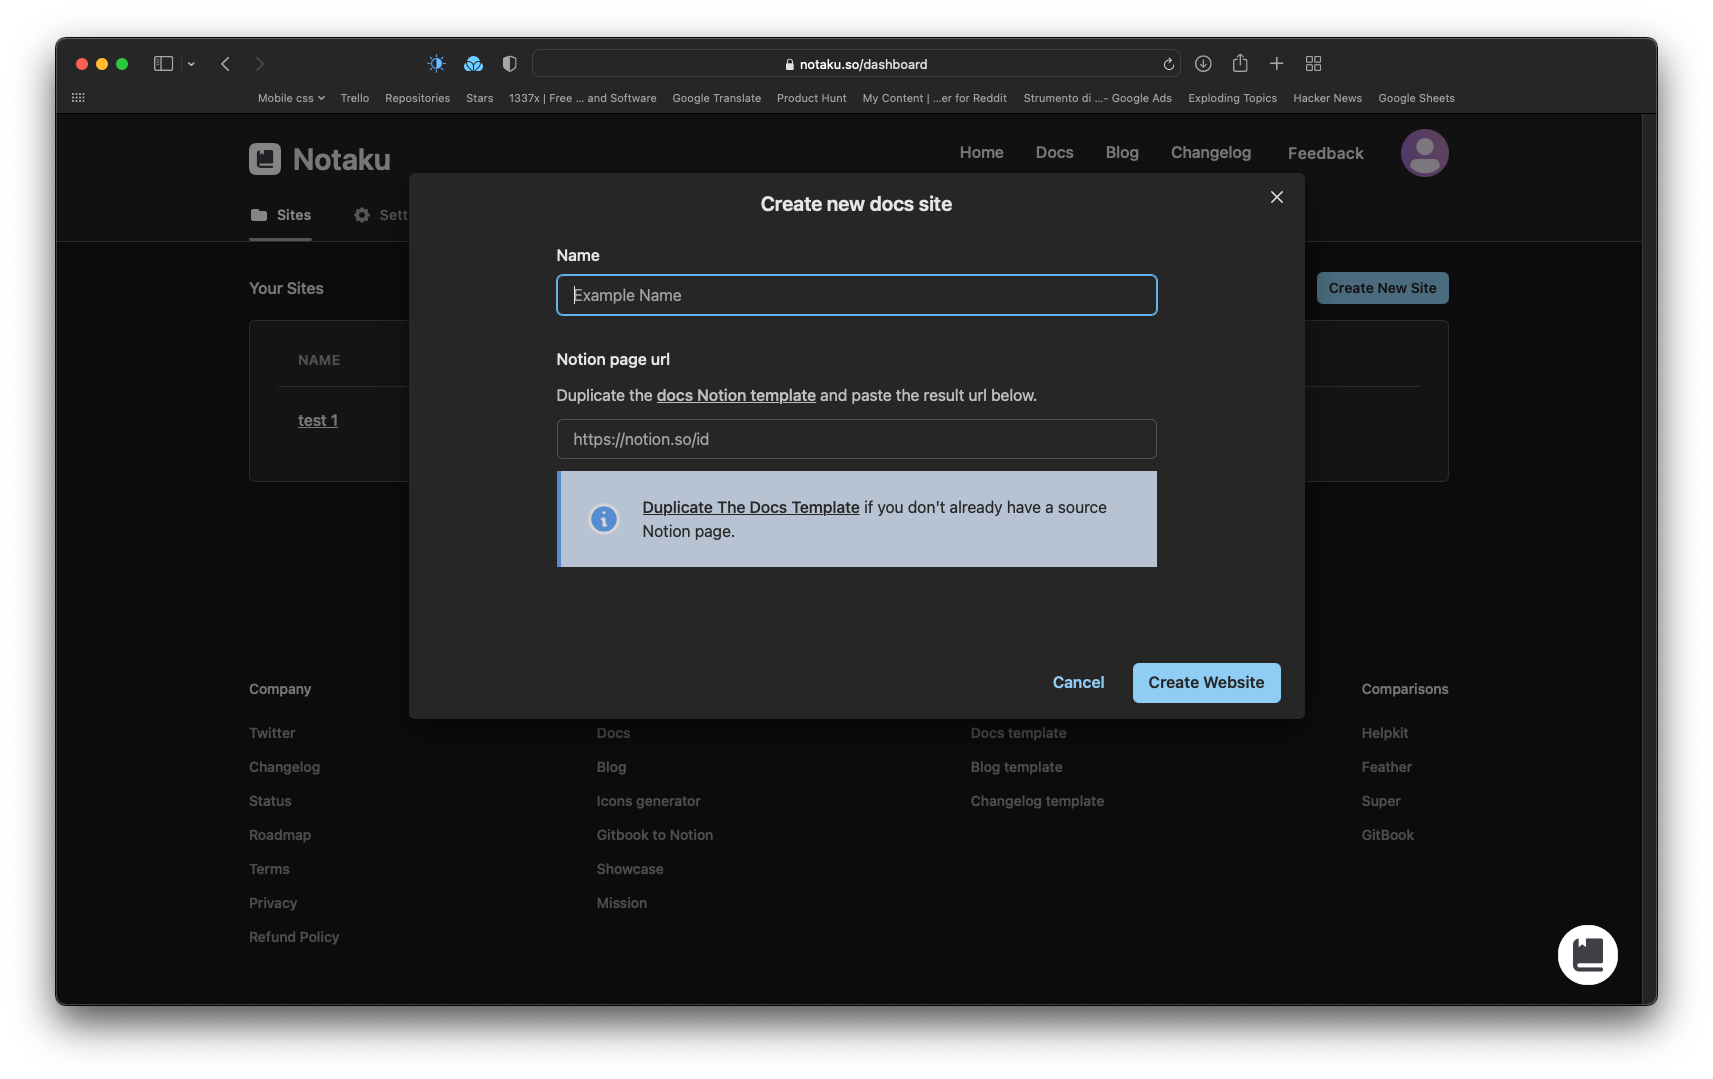
Task: Click the profile avatar in the top bar
Action: click(1424, 152)
